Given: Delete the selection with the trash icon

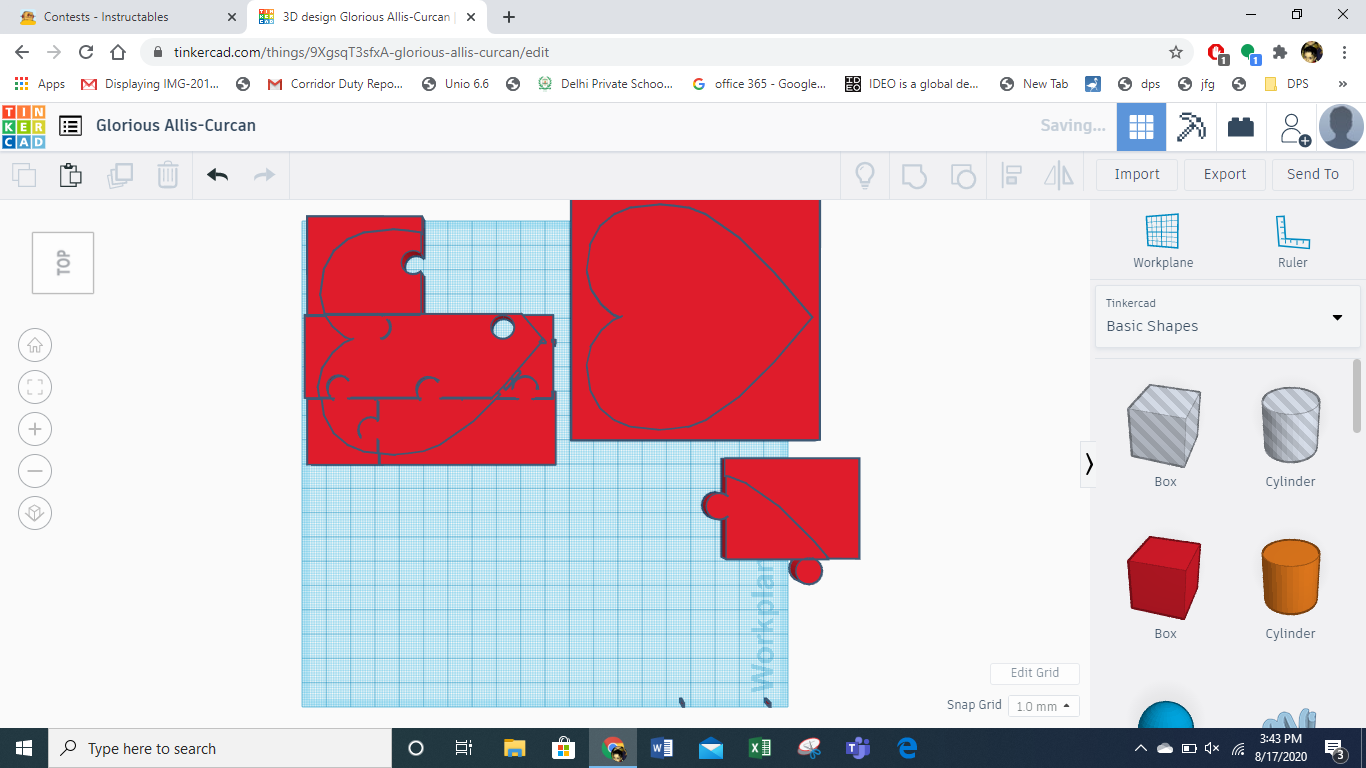Looking at the screenshot, I should tap(167, 174).
